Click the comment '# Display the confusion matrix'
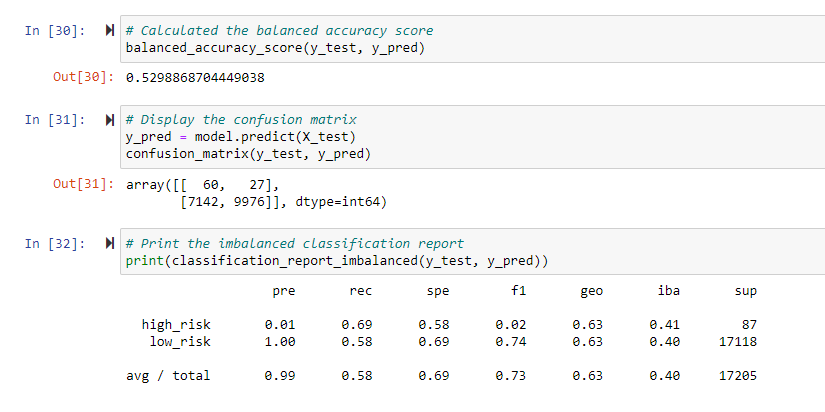 [241, 120]
